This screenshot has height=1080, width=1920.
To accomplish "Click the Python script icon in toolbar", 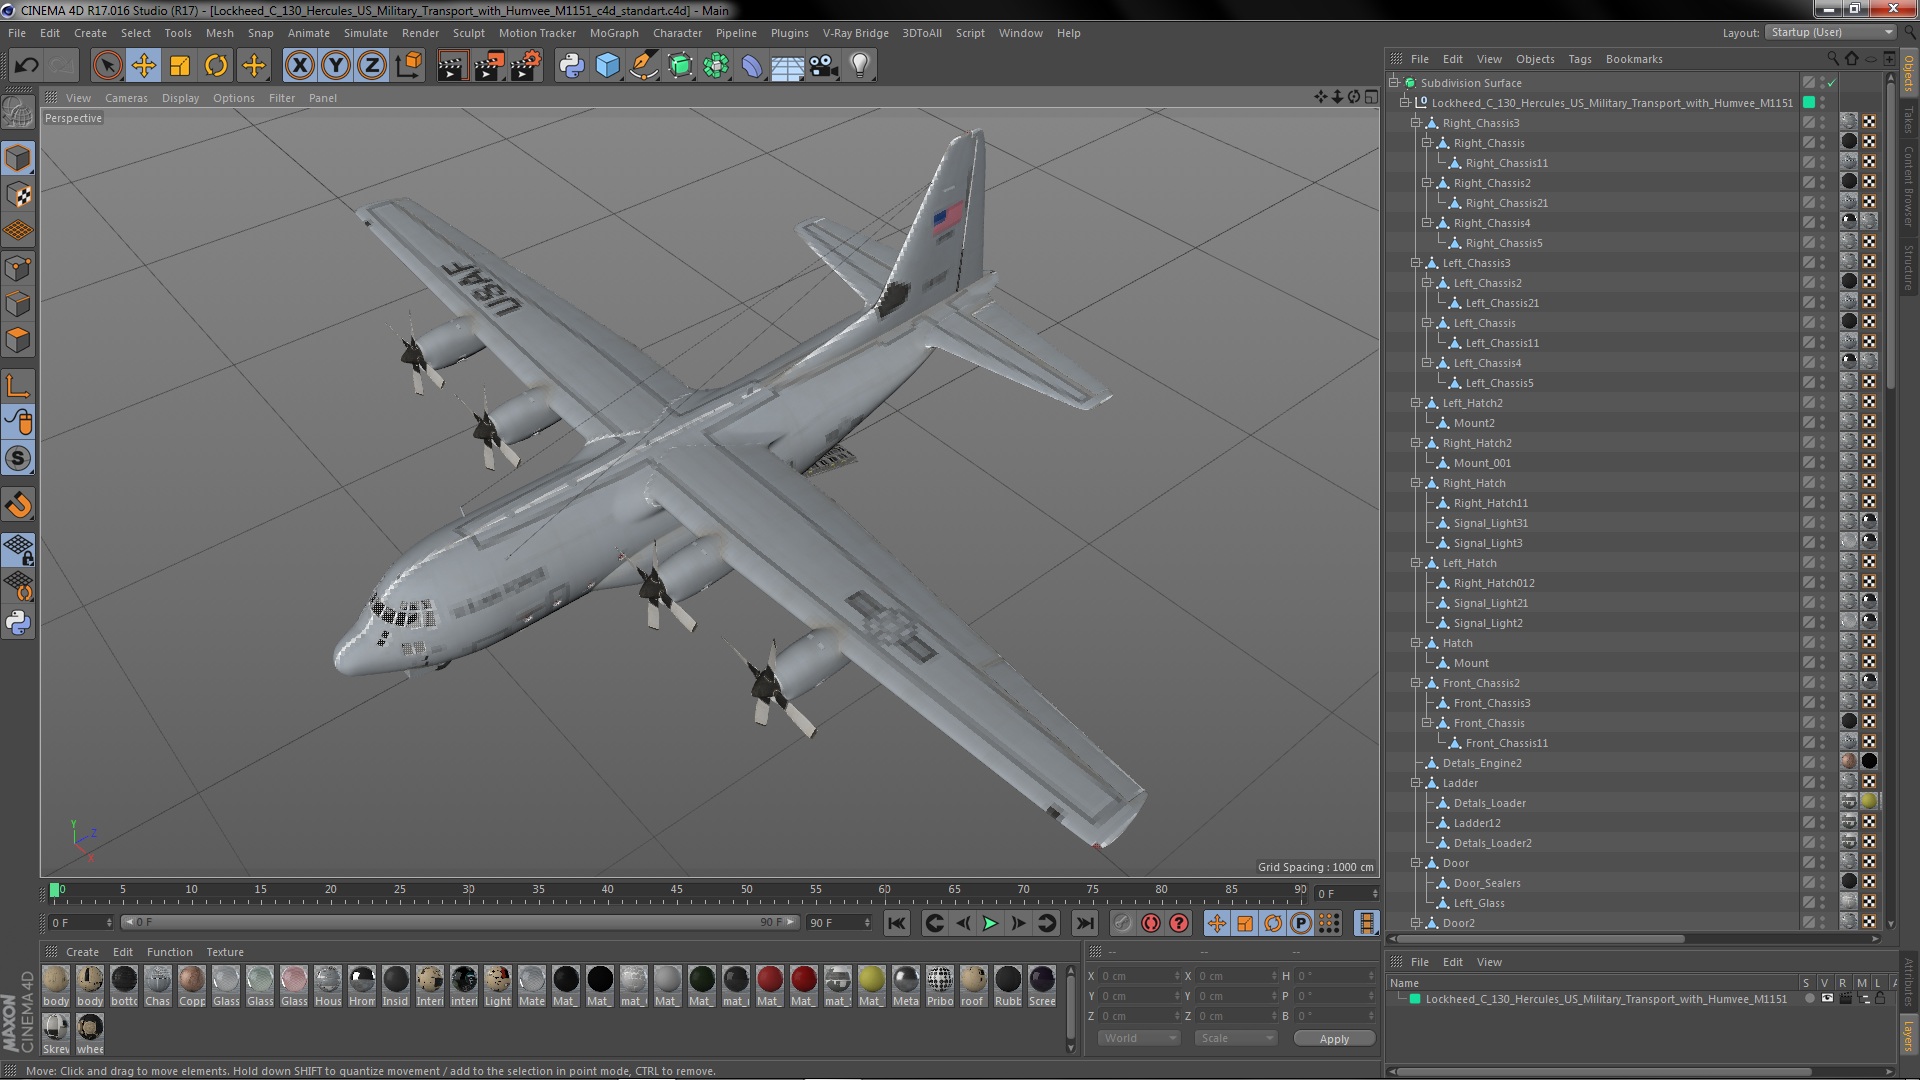I will pyautogui.click(x=571, y=66).
